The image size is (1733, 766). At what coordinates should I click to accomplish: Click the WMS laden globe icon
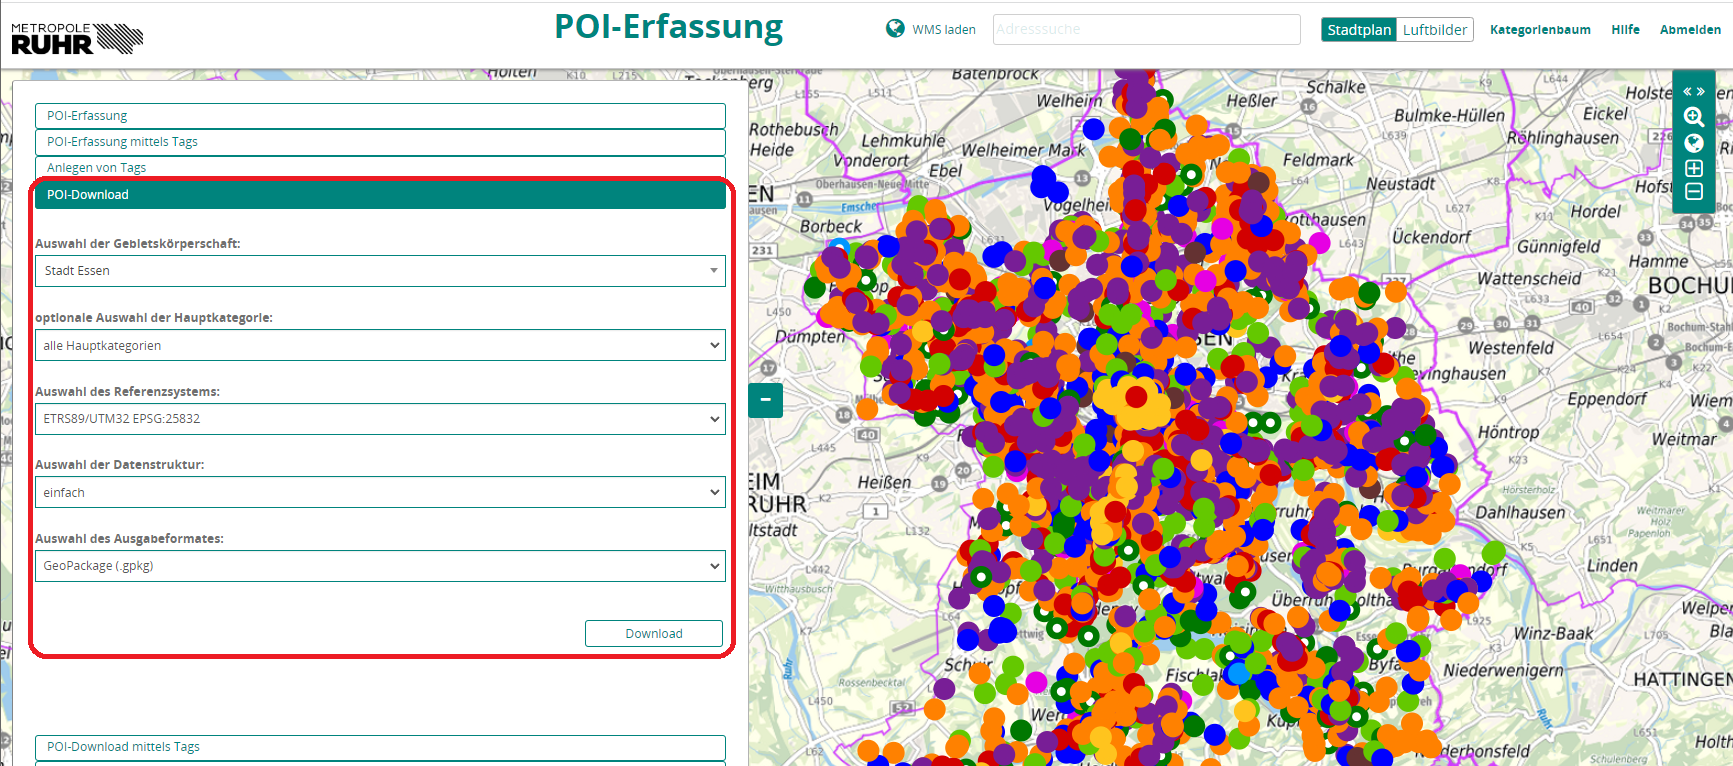click(895, 29)
